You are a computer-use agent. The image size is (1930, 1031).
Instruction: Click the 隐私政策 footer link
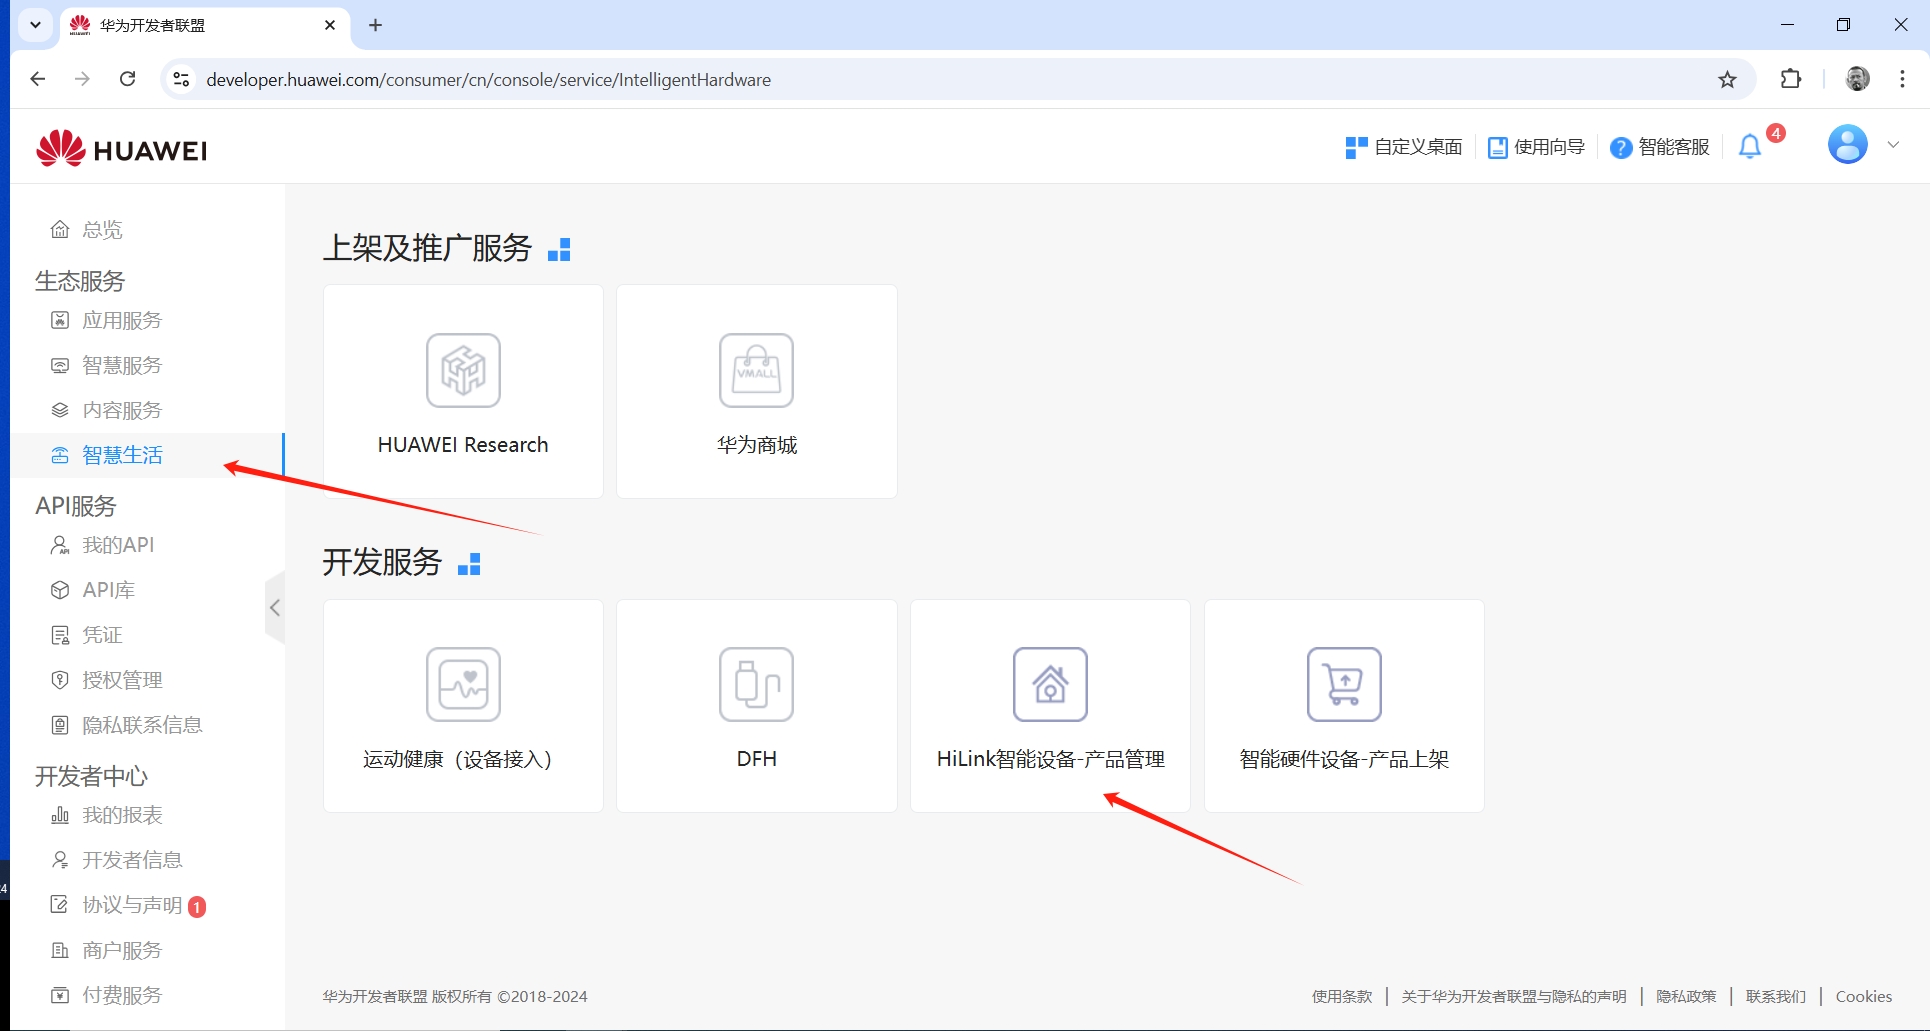pyautogui.click(x=1686, y=996)
